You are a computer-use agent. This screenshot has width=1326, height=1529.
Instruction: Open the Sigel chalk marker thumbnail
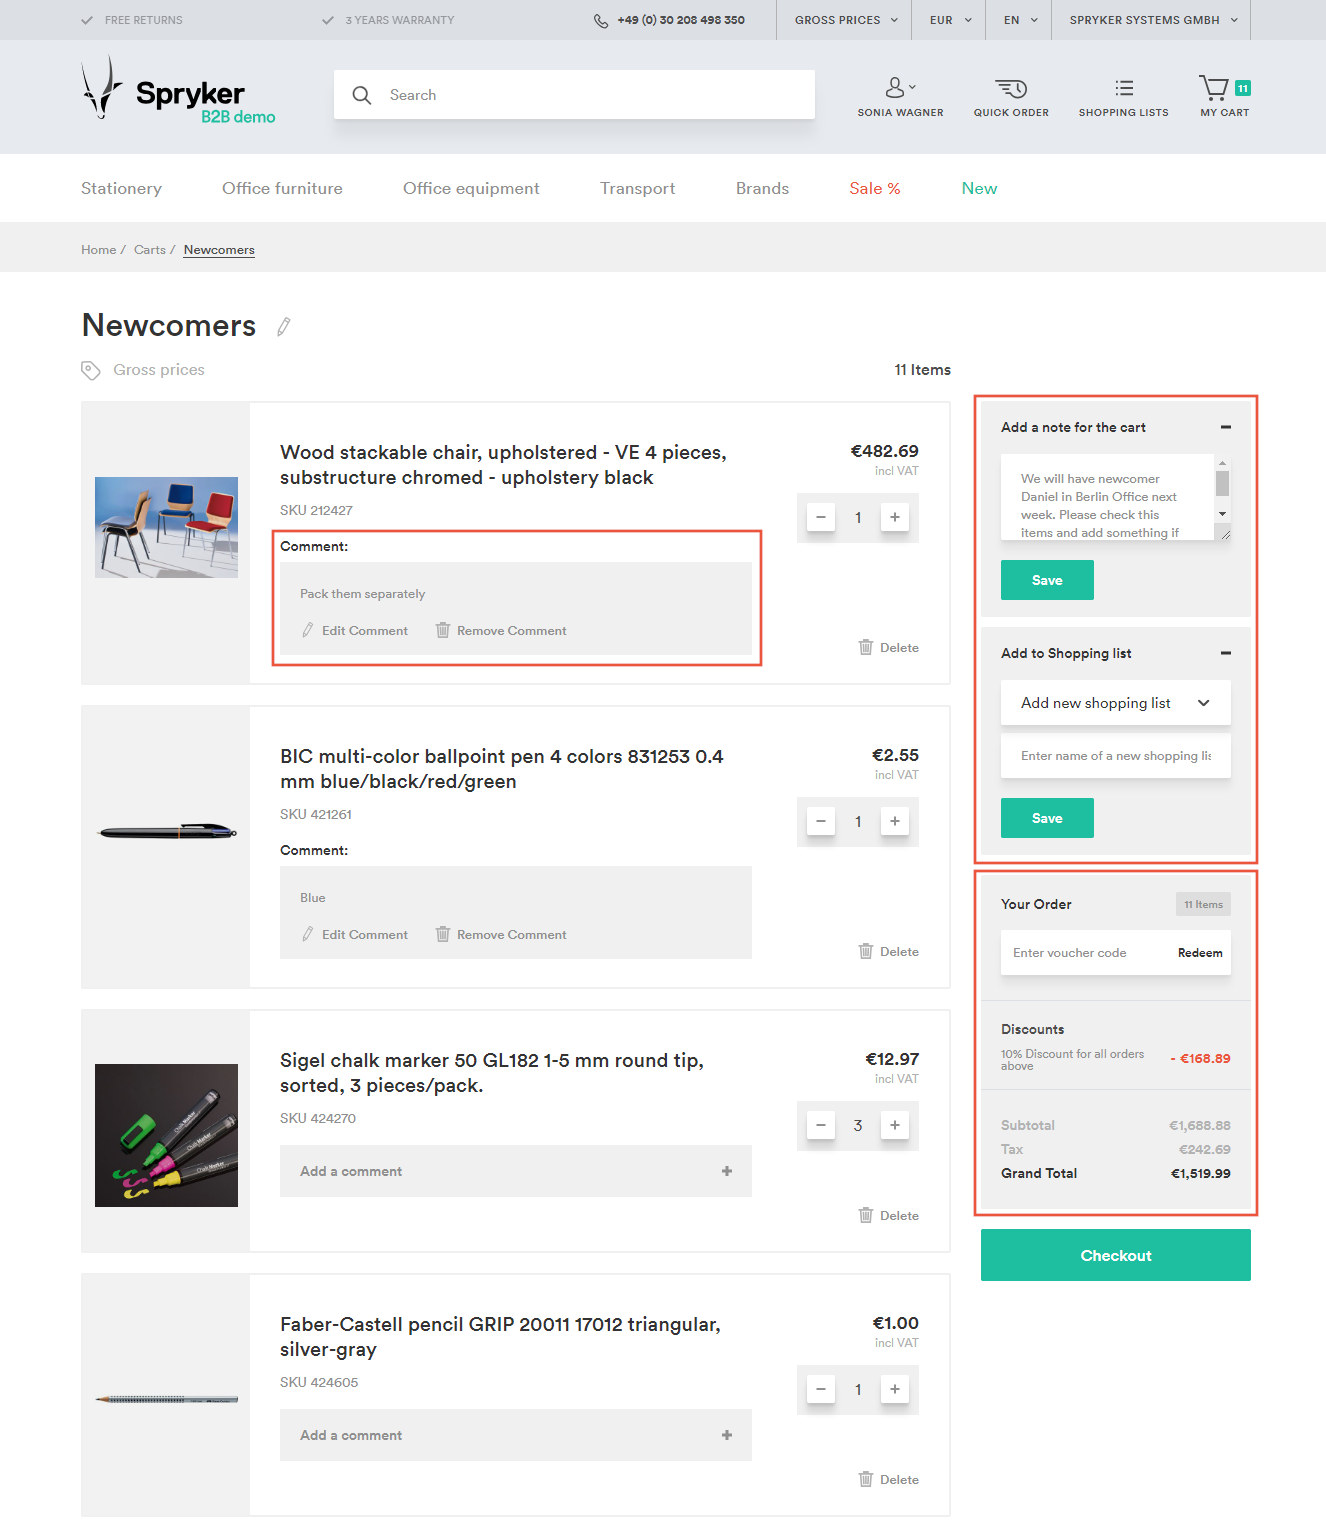pyautogui.click(x=166, y=1135)
